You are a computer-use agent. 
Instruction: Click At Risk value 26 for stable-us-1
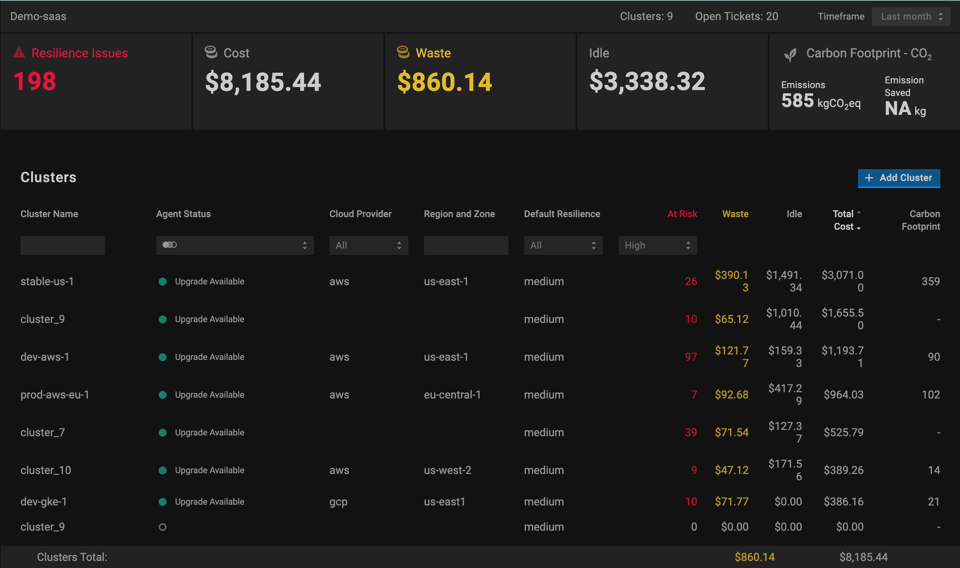tap(691, 282)
